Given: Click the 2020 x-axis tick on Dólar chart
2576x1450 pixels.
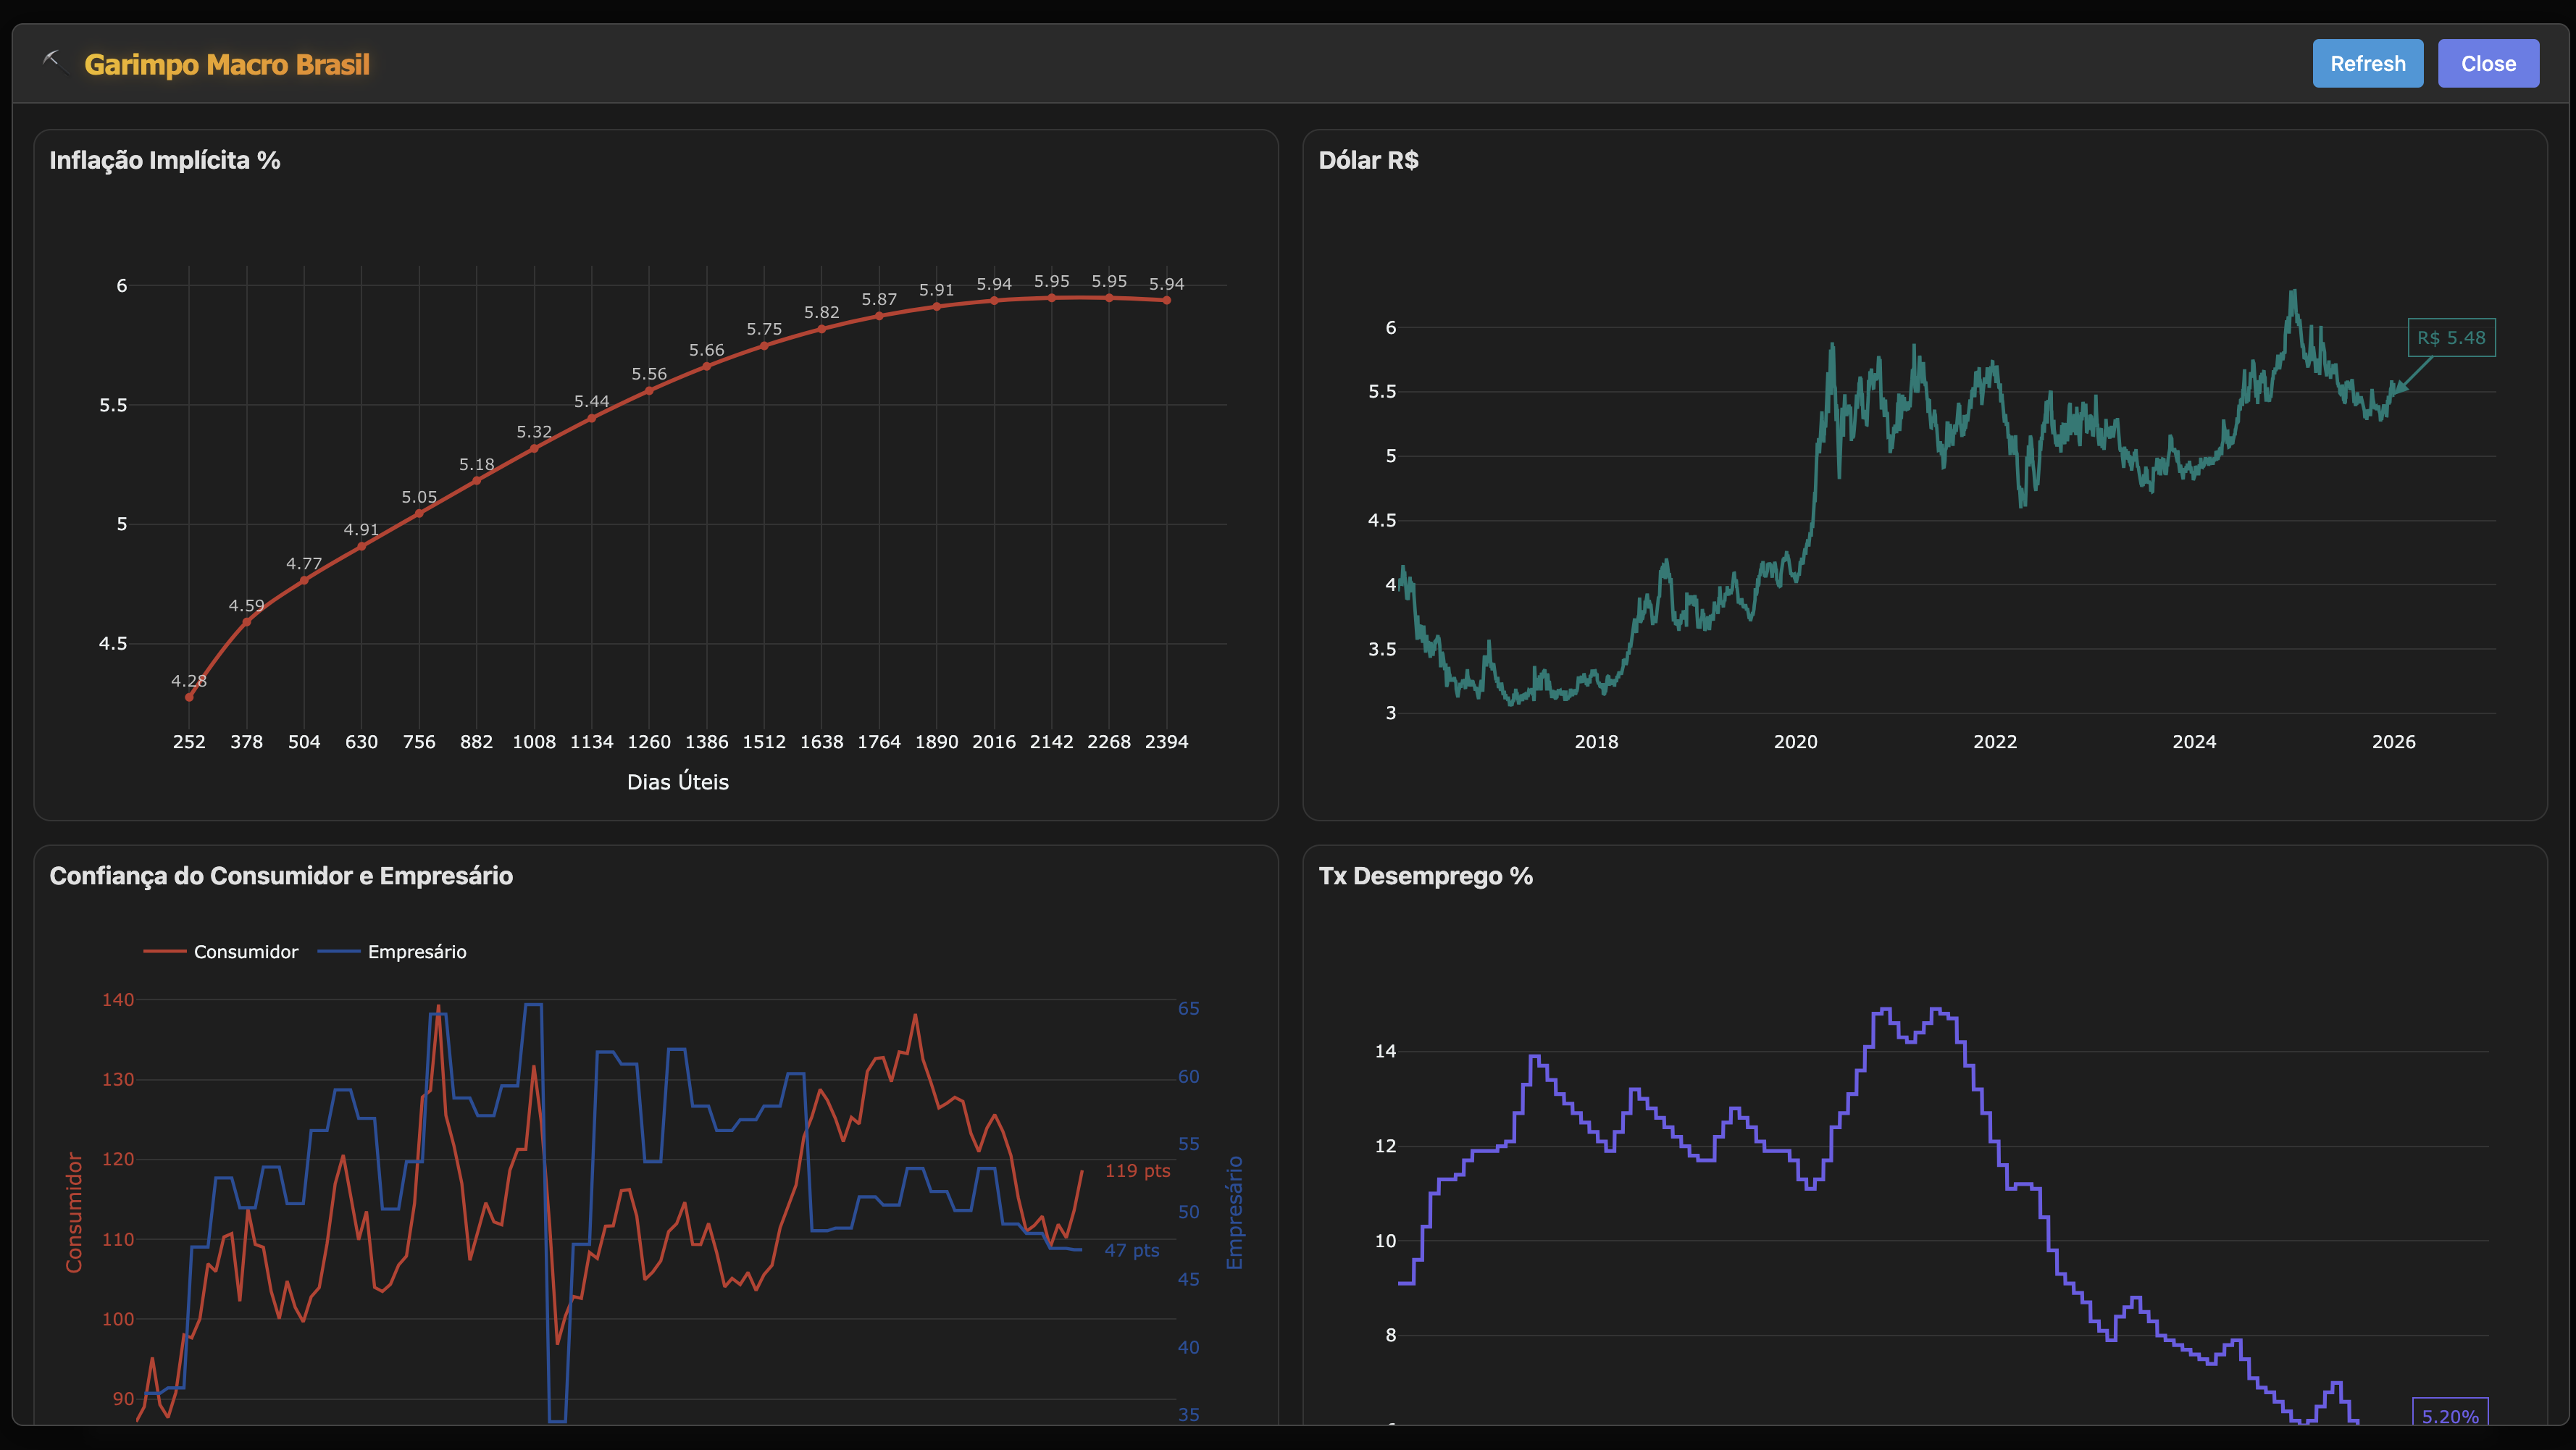Looking at the screenshot, I should click(1795, 742).
